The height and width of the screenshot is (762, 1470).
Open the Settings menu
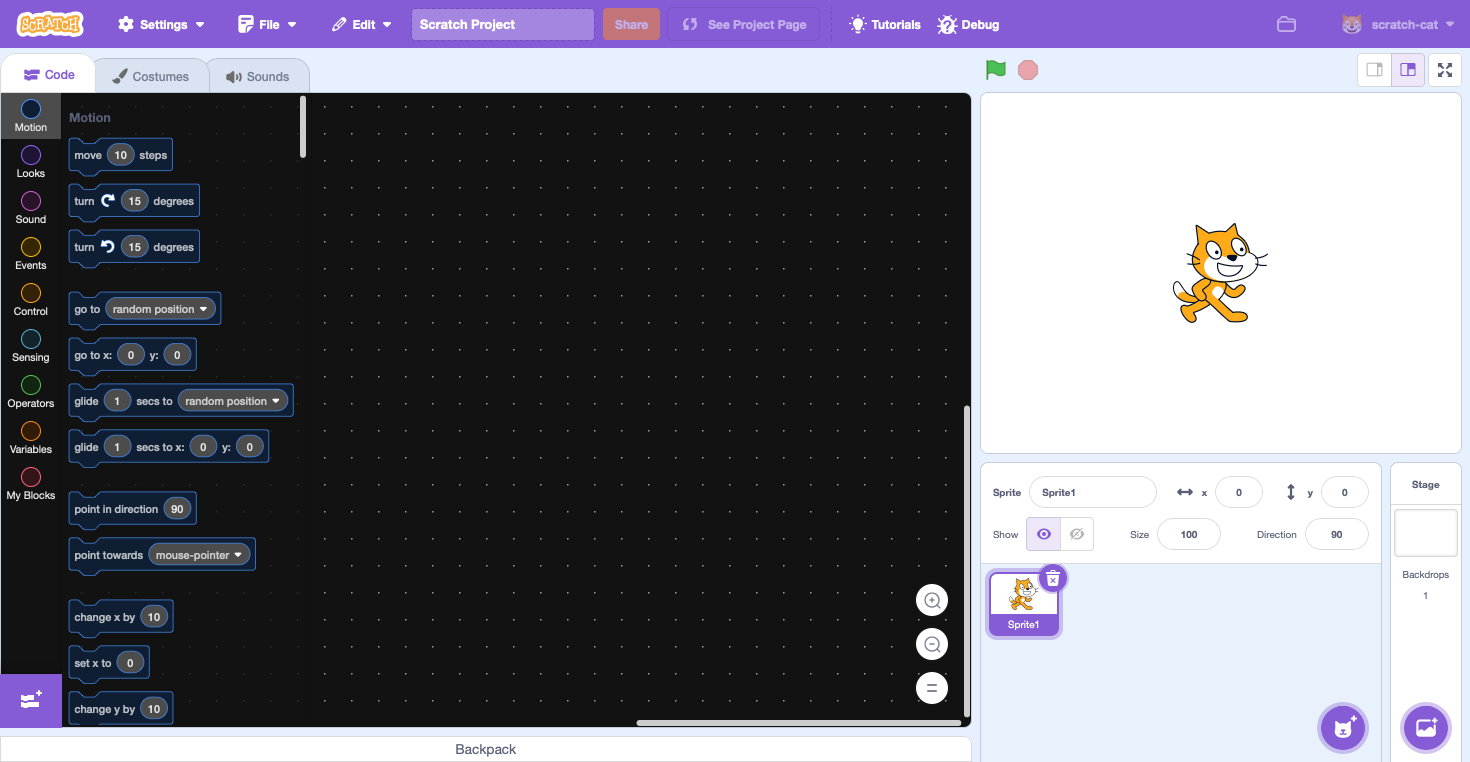[x=160, y=23]
